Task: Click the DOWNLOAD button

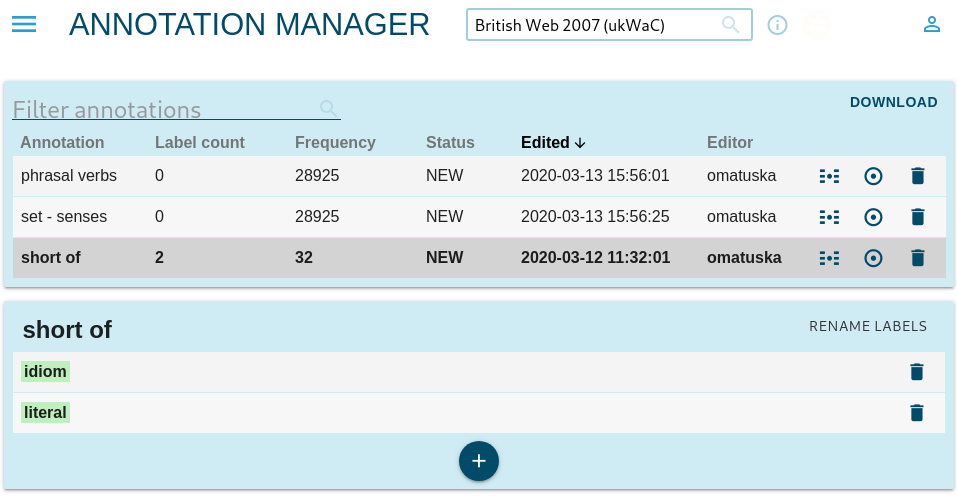Action: pyautogui.click(x=893, y=102)
